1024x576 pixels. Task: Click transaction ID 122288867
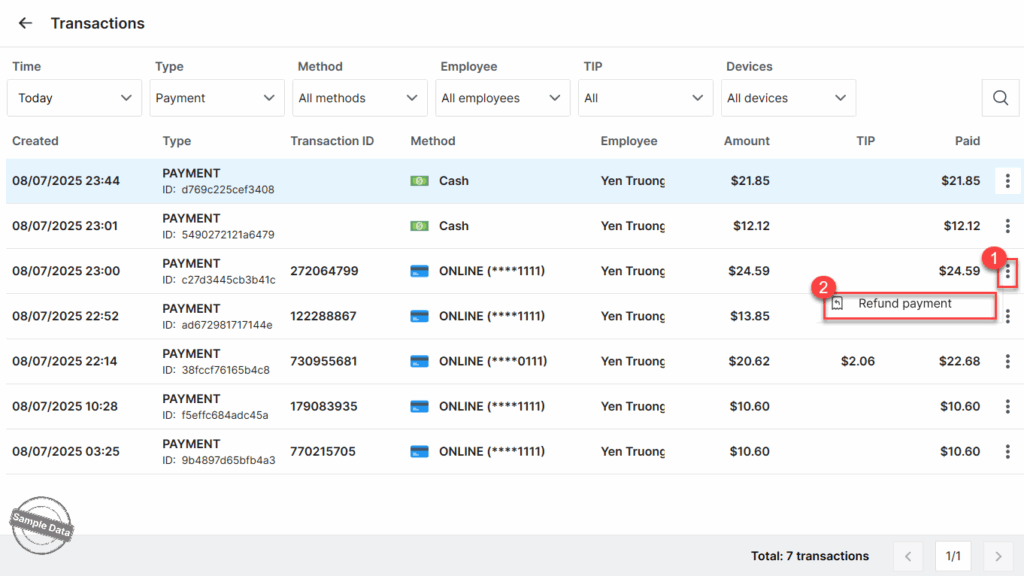[x=323, y=316]
